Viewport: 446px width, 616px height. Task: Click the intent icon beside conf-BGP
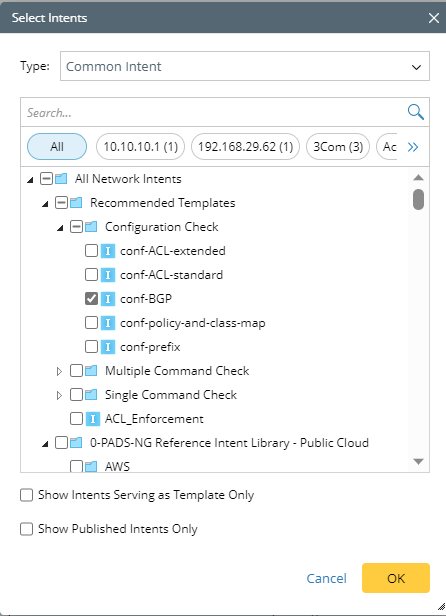[108, 299]
